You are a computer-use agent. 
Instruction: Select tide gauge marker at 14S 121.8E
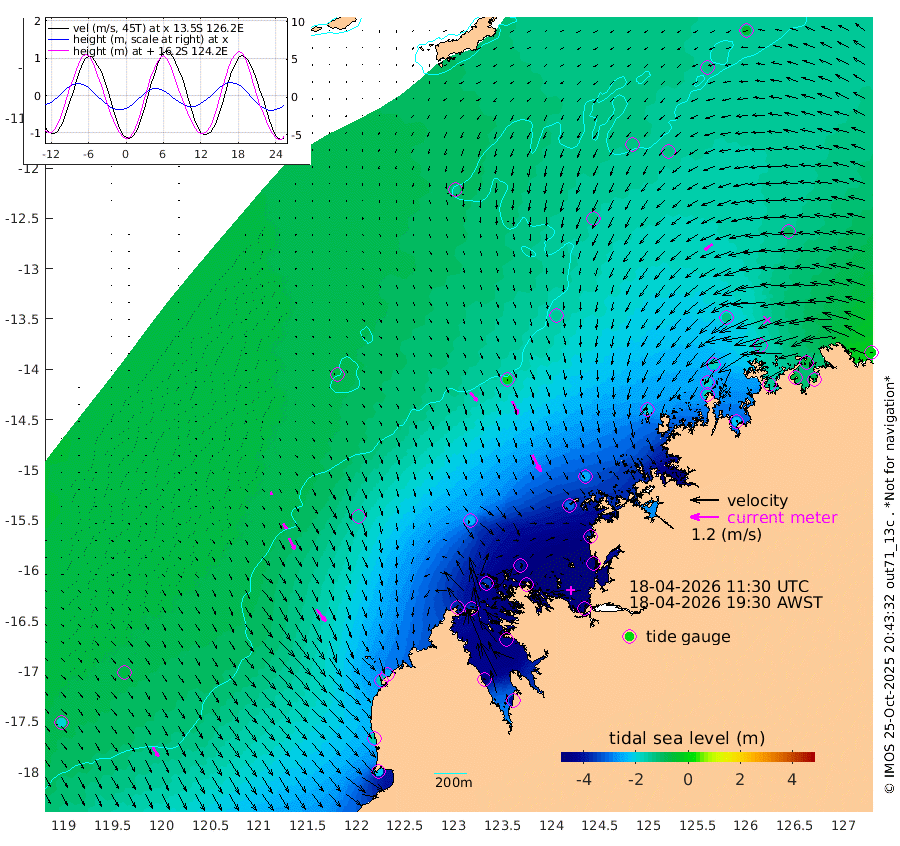(x=338, y=374)
